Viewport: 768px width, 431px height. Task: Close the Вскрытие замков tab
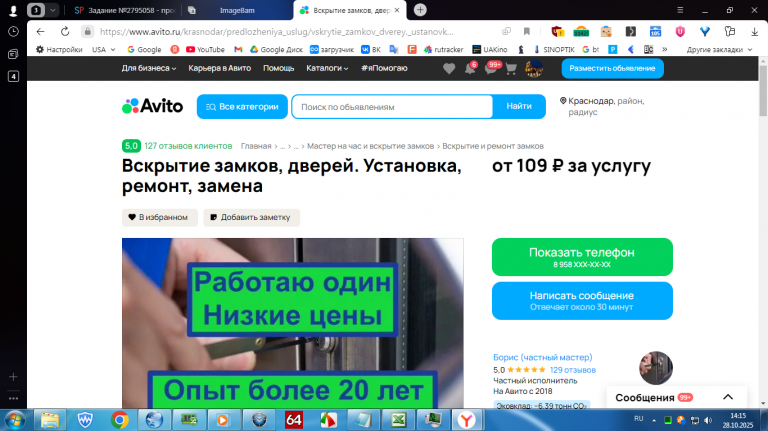[397, 10]
